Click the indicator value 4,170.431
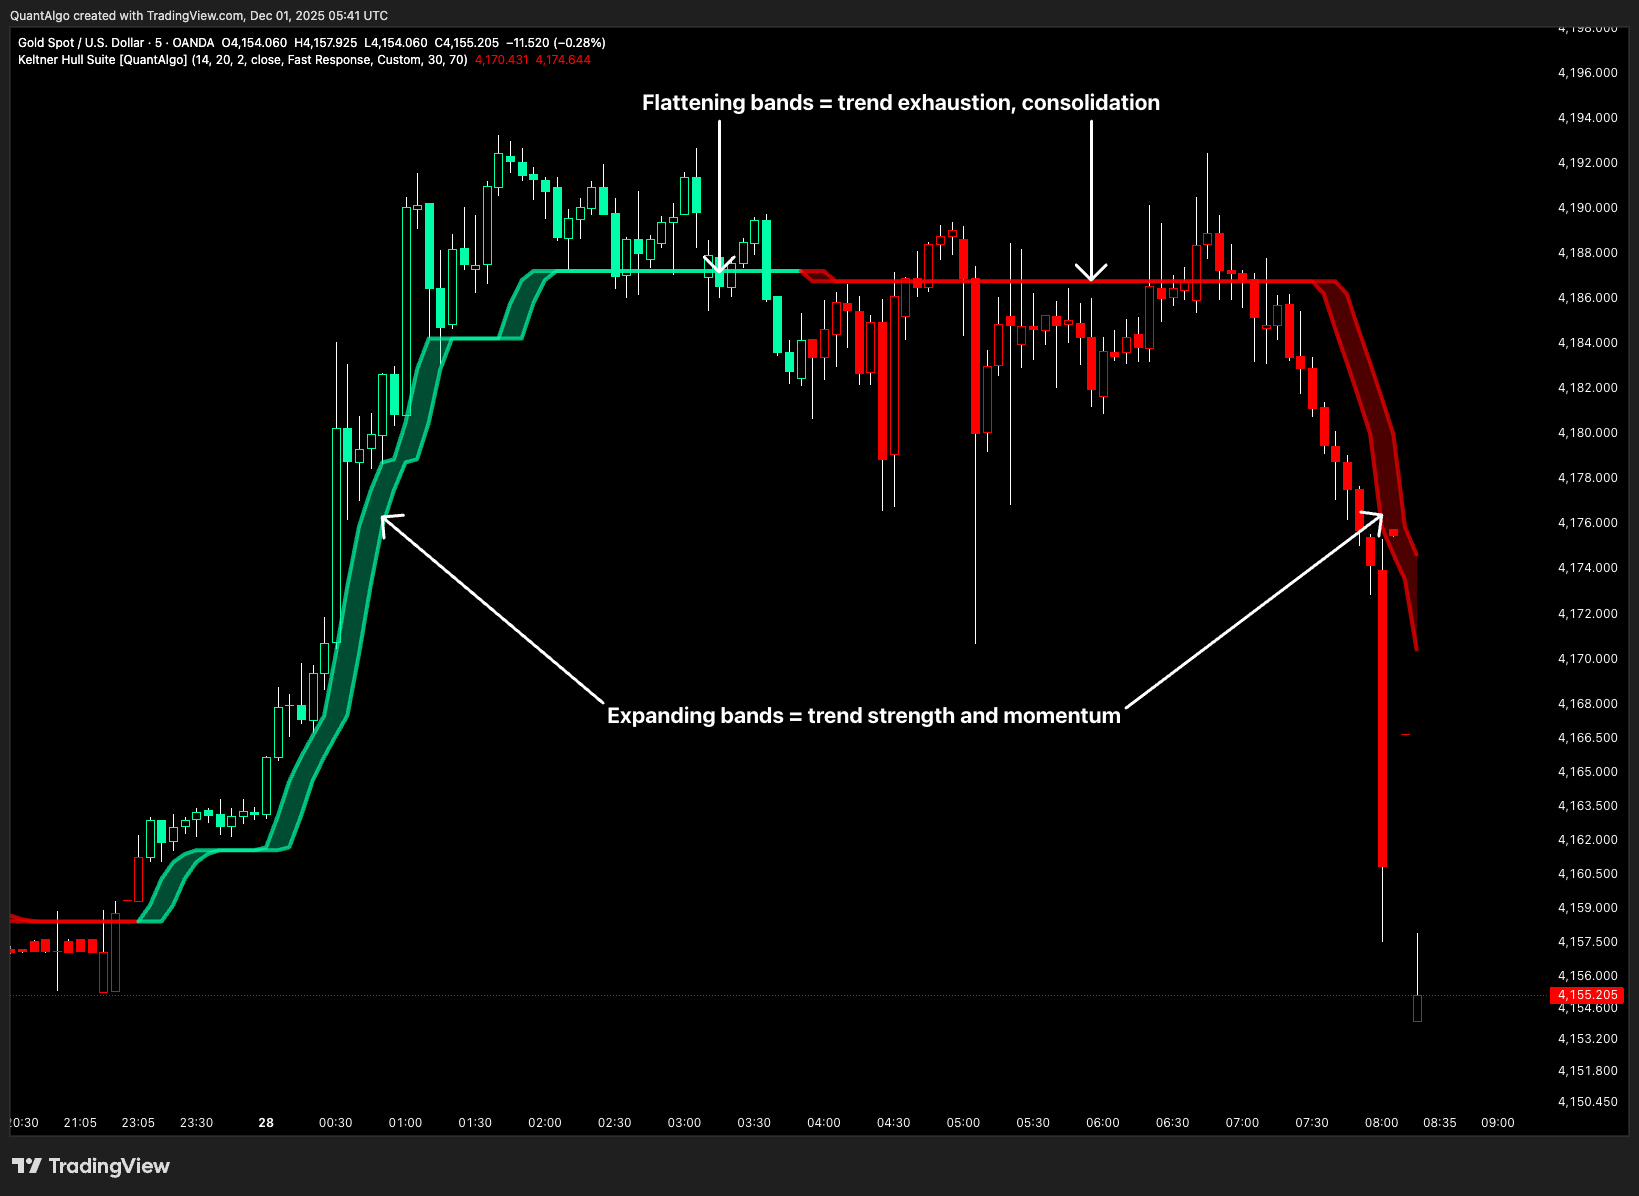The width and height of the screenshot is (1639, 1196). coord(502,60)
